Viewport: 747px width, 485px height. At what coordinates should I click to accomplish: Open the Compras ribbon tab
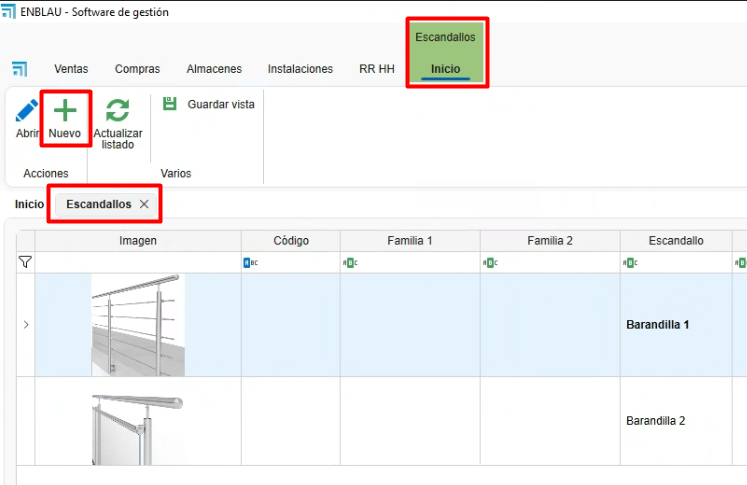pyautogui.click(x=137, y=69)
